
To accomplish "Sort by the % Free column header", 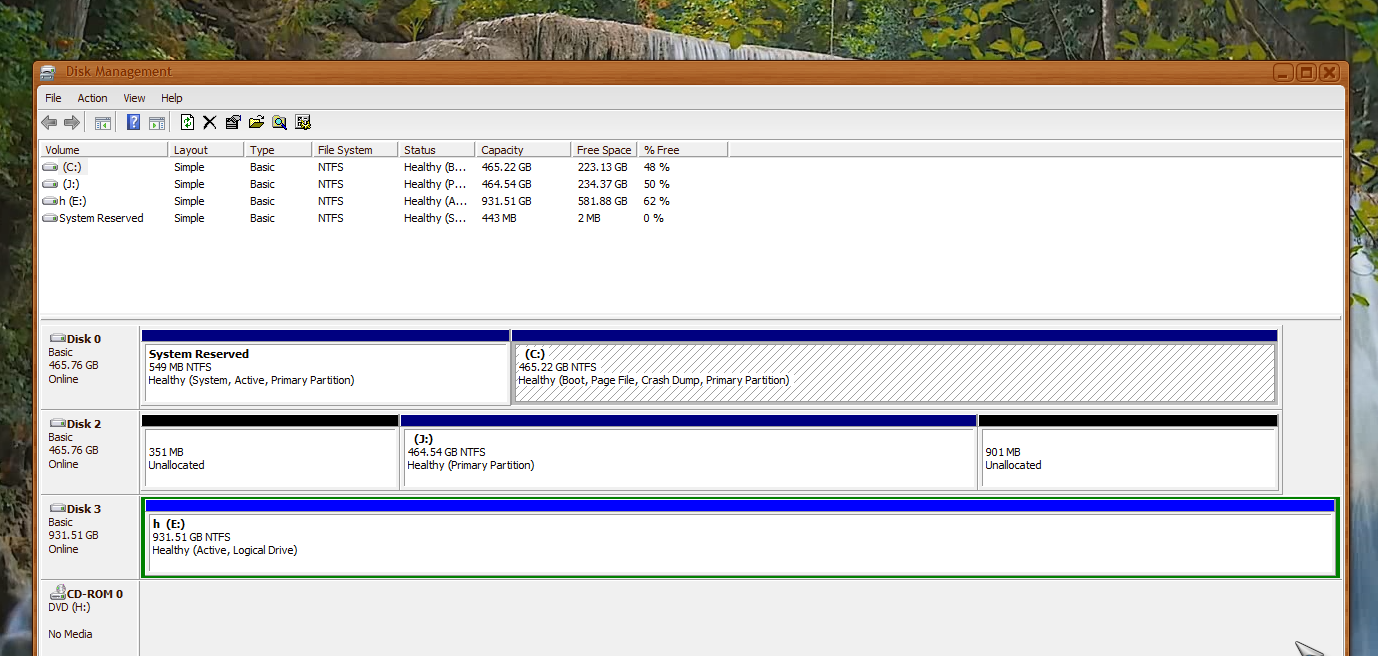I will pyautogui.click(x=683, y=150).
